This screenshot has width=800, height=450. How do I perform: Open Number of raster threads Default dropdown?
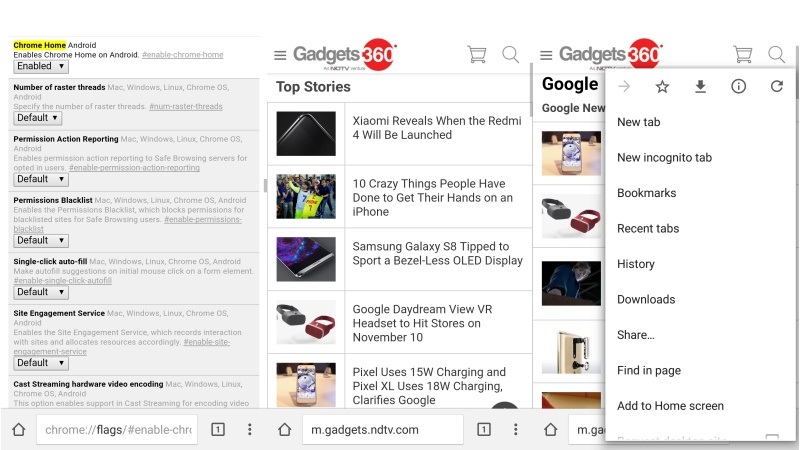pyautogui.click(x=38, y=118)
